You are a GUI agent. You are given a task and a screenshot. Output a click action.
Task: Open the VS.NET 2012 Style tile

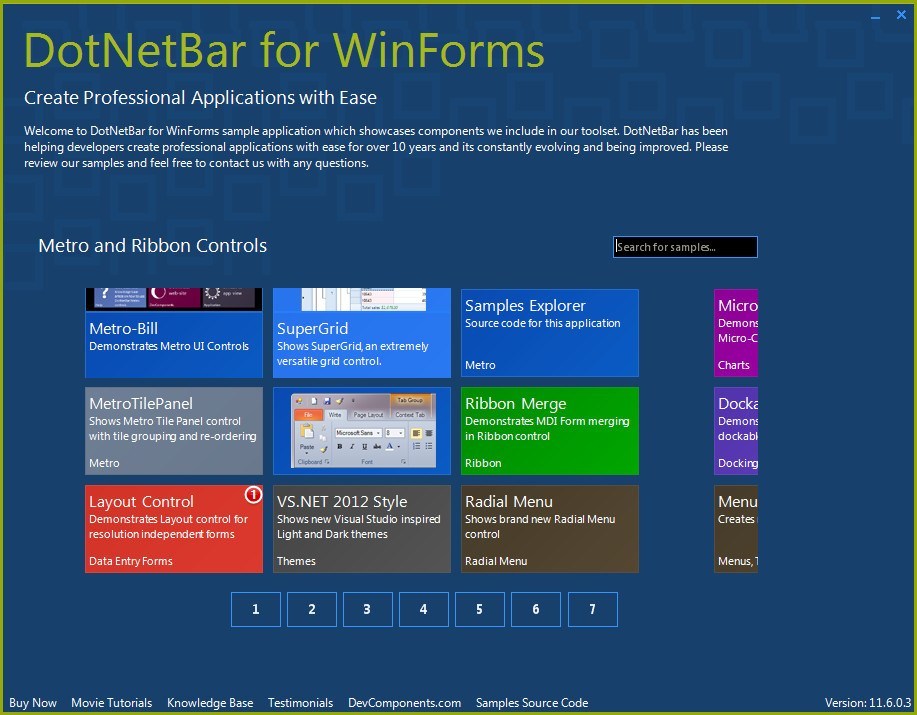[x=362, y=529]
